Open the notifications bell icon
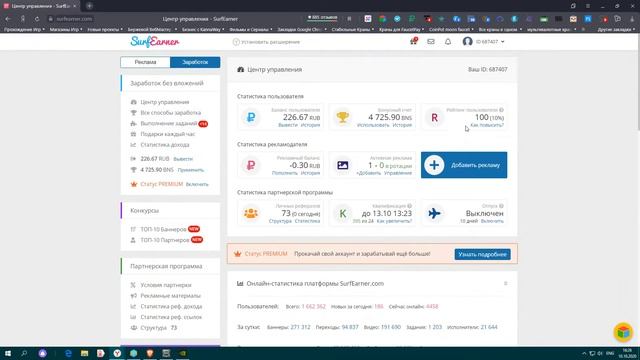Screen dimensions: 640x360 click(x=448, y=42)
